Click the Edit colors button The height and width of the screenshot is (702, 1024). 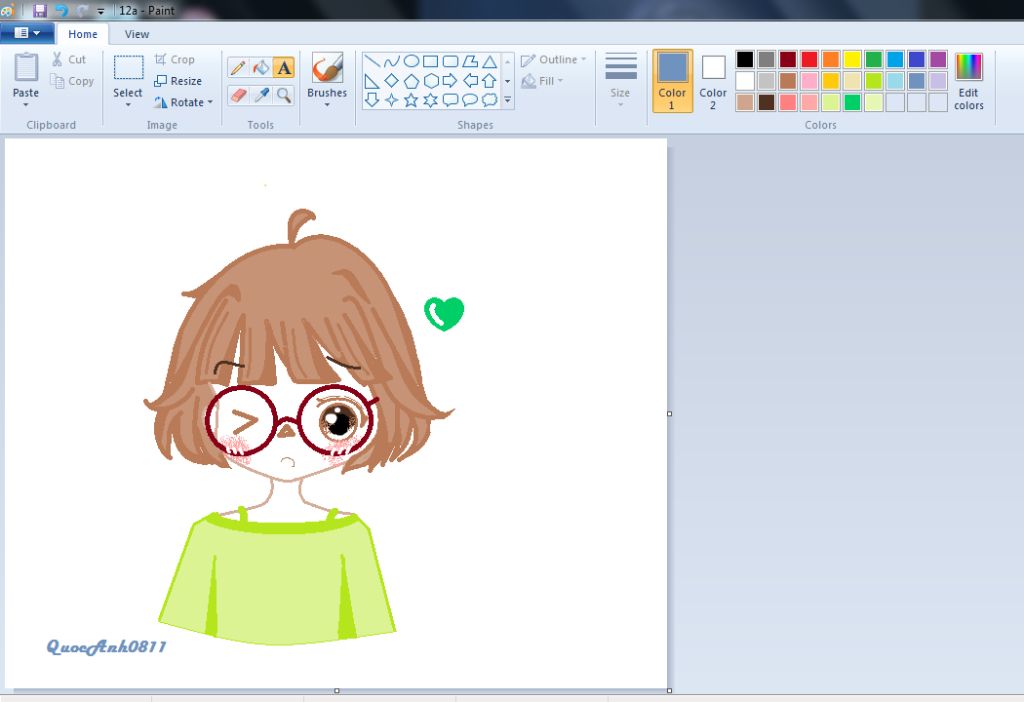(x=968, y=81)
